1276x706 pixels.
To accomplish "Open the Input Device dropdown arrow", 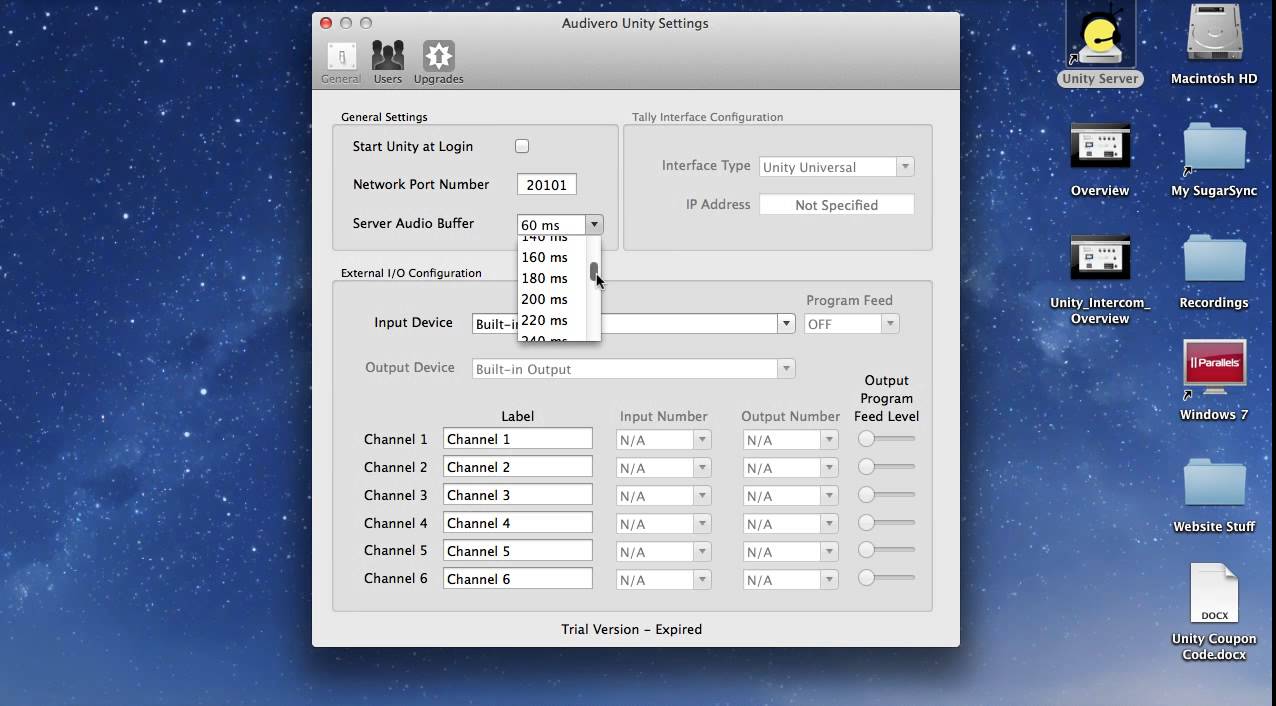I will [787, 324].
